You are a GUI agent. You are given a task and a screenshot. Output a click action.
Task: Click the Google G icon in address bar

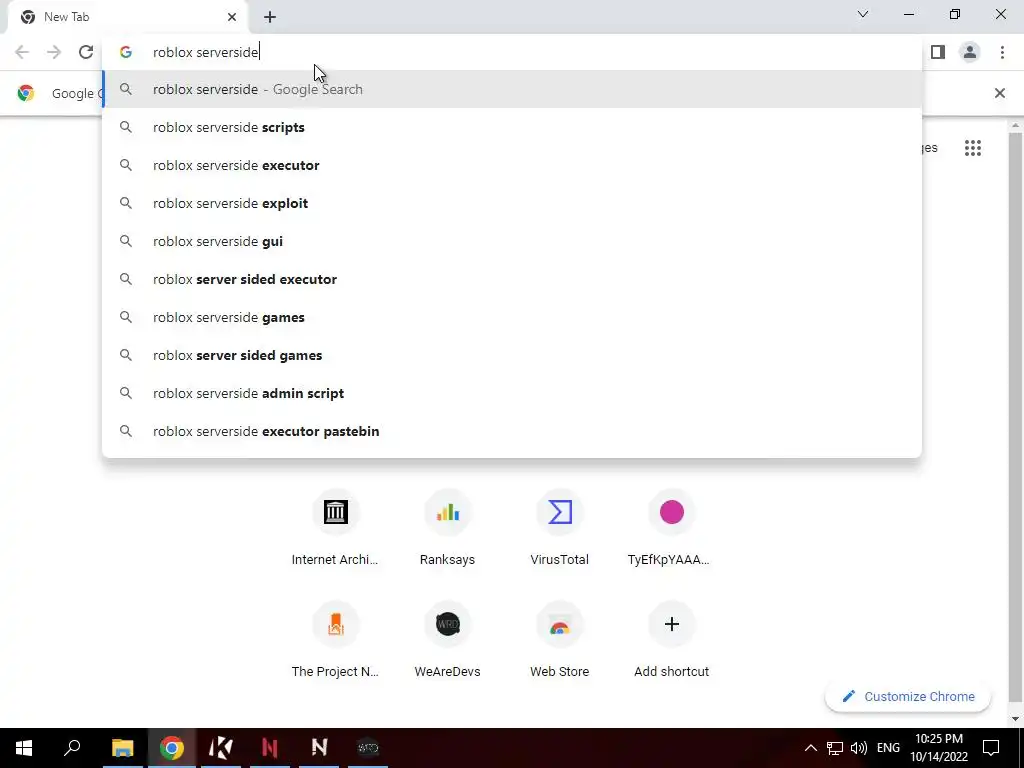pos(126,52)
